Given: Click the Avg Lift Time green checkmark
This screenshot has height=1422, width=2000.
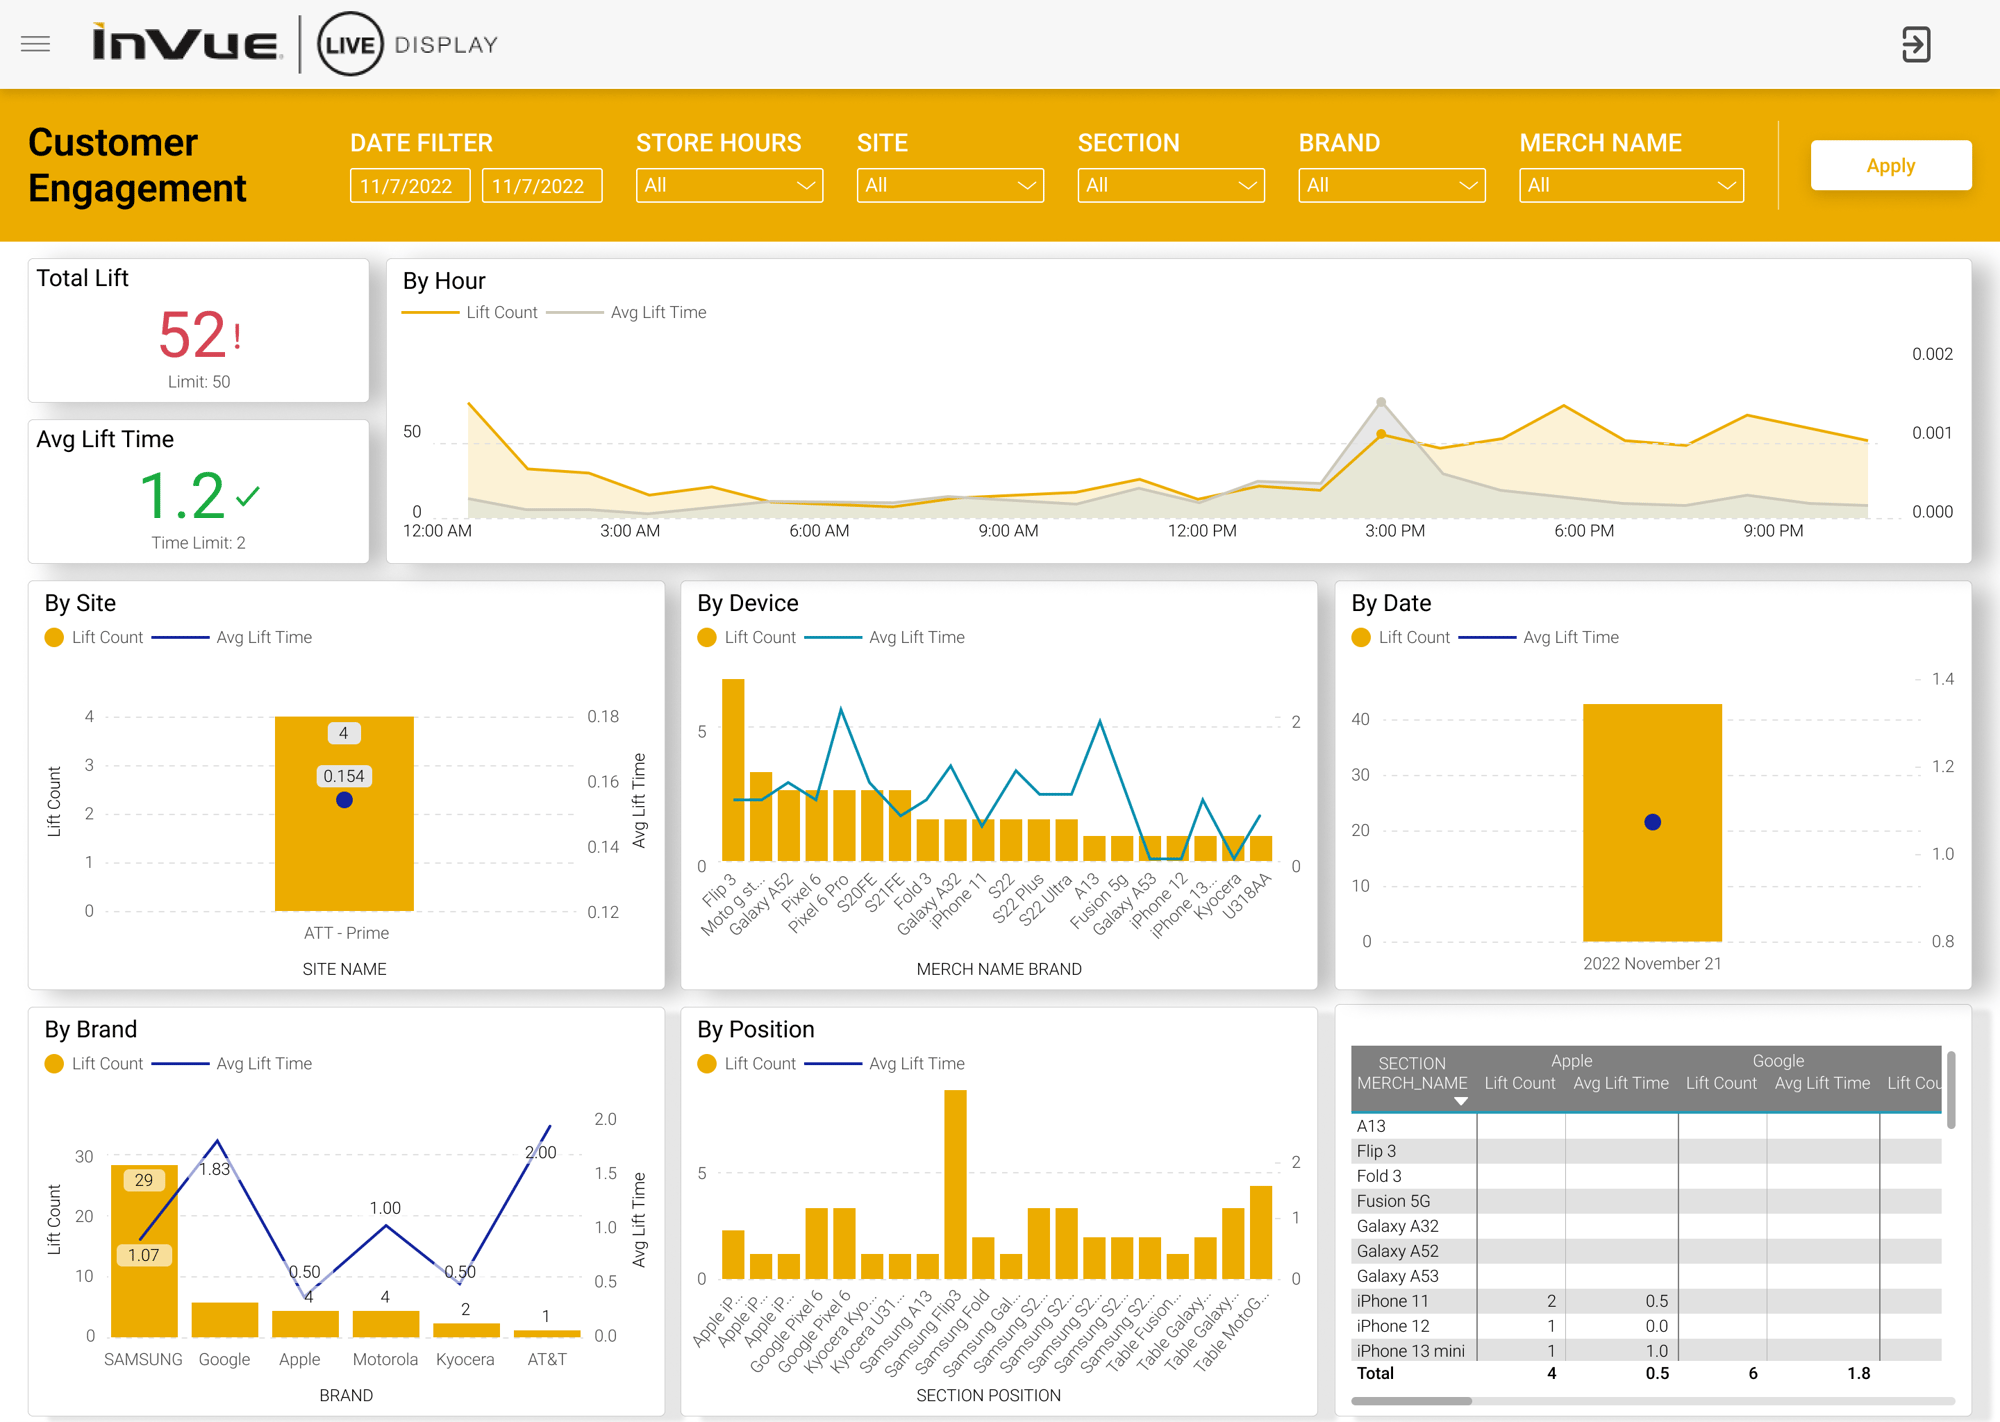Looking at the screenshot, I should (x=248, y=495).
